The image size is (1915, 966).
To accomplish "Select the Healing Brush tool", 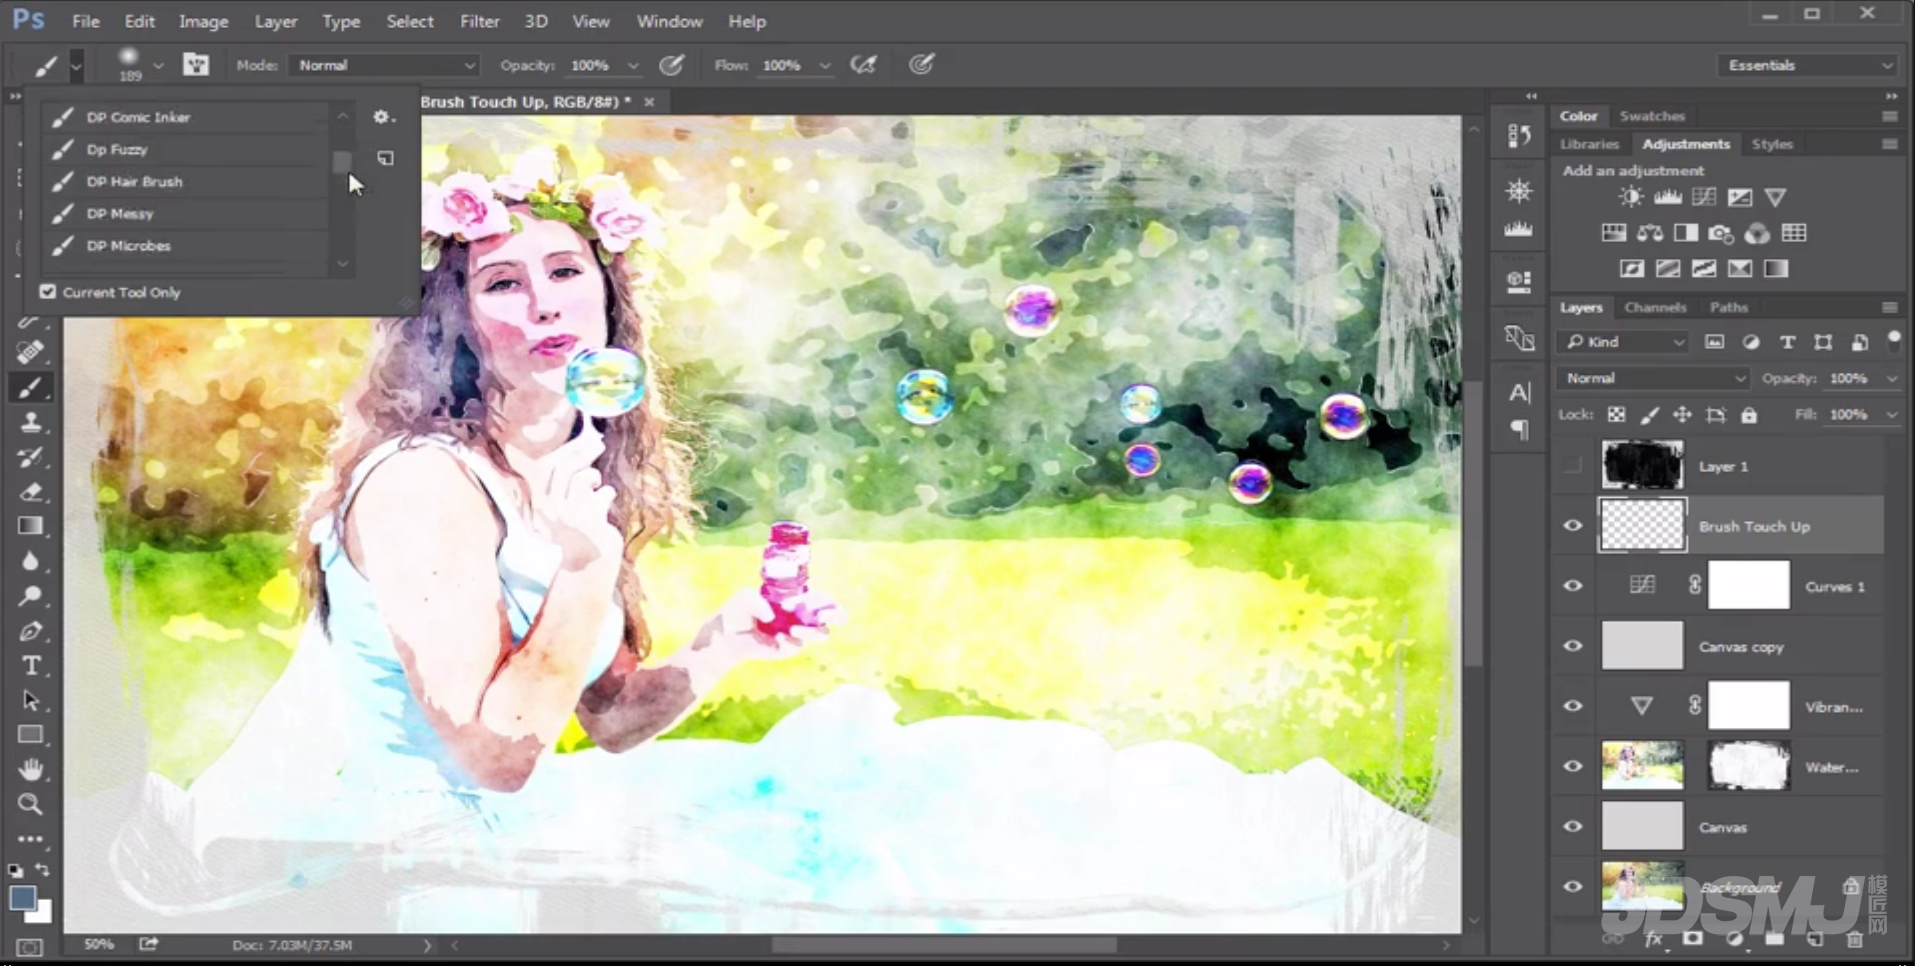I will click(30, 352).
